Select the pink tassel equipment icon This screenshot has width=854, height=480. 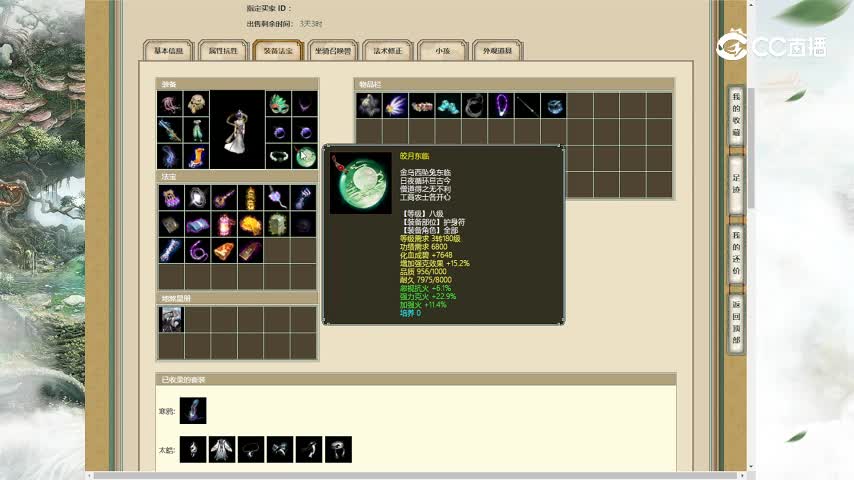pyautogui.click(x=170, y=104)
